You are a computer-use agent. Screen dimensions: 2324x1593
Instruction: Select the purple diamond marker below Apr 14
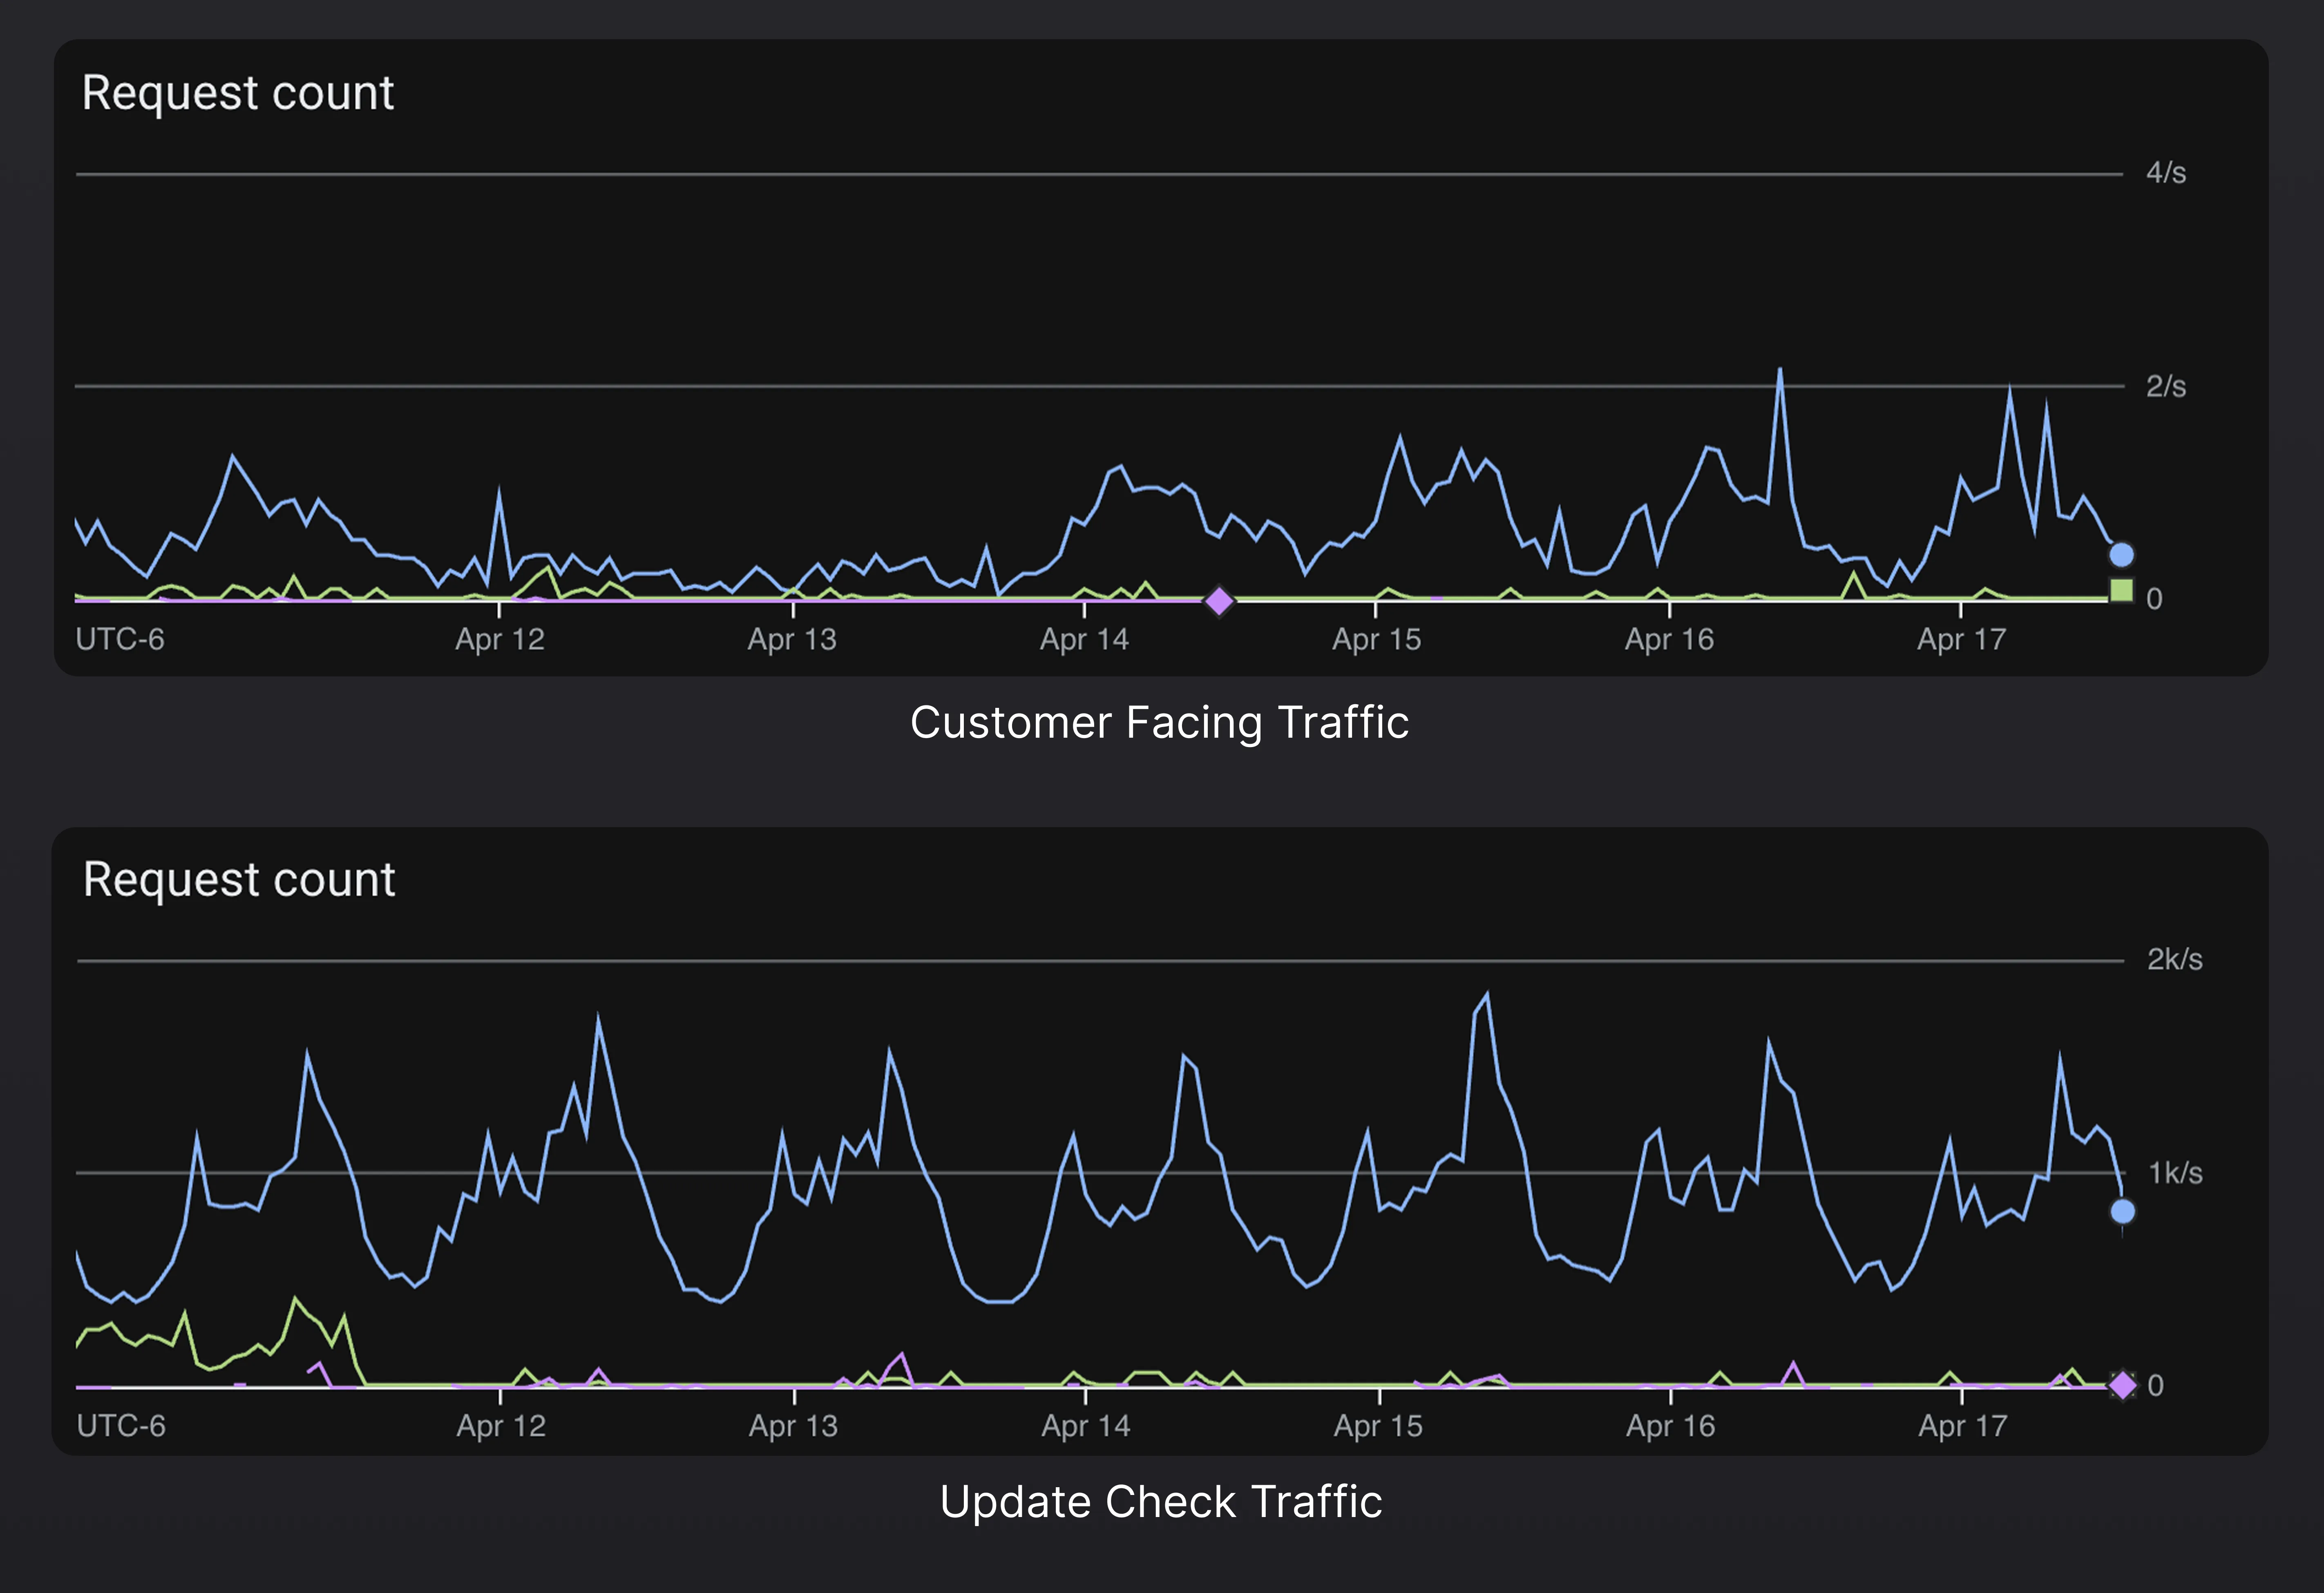(x=1220, y=600)
